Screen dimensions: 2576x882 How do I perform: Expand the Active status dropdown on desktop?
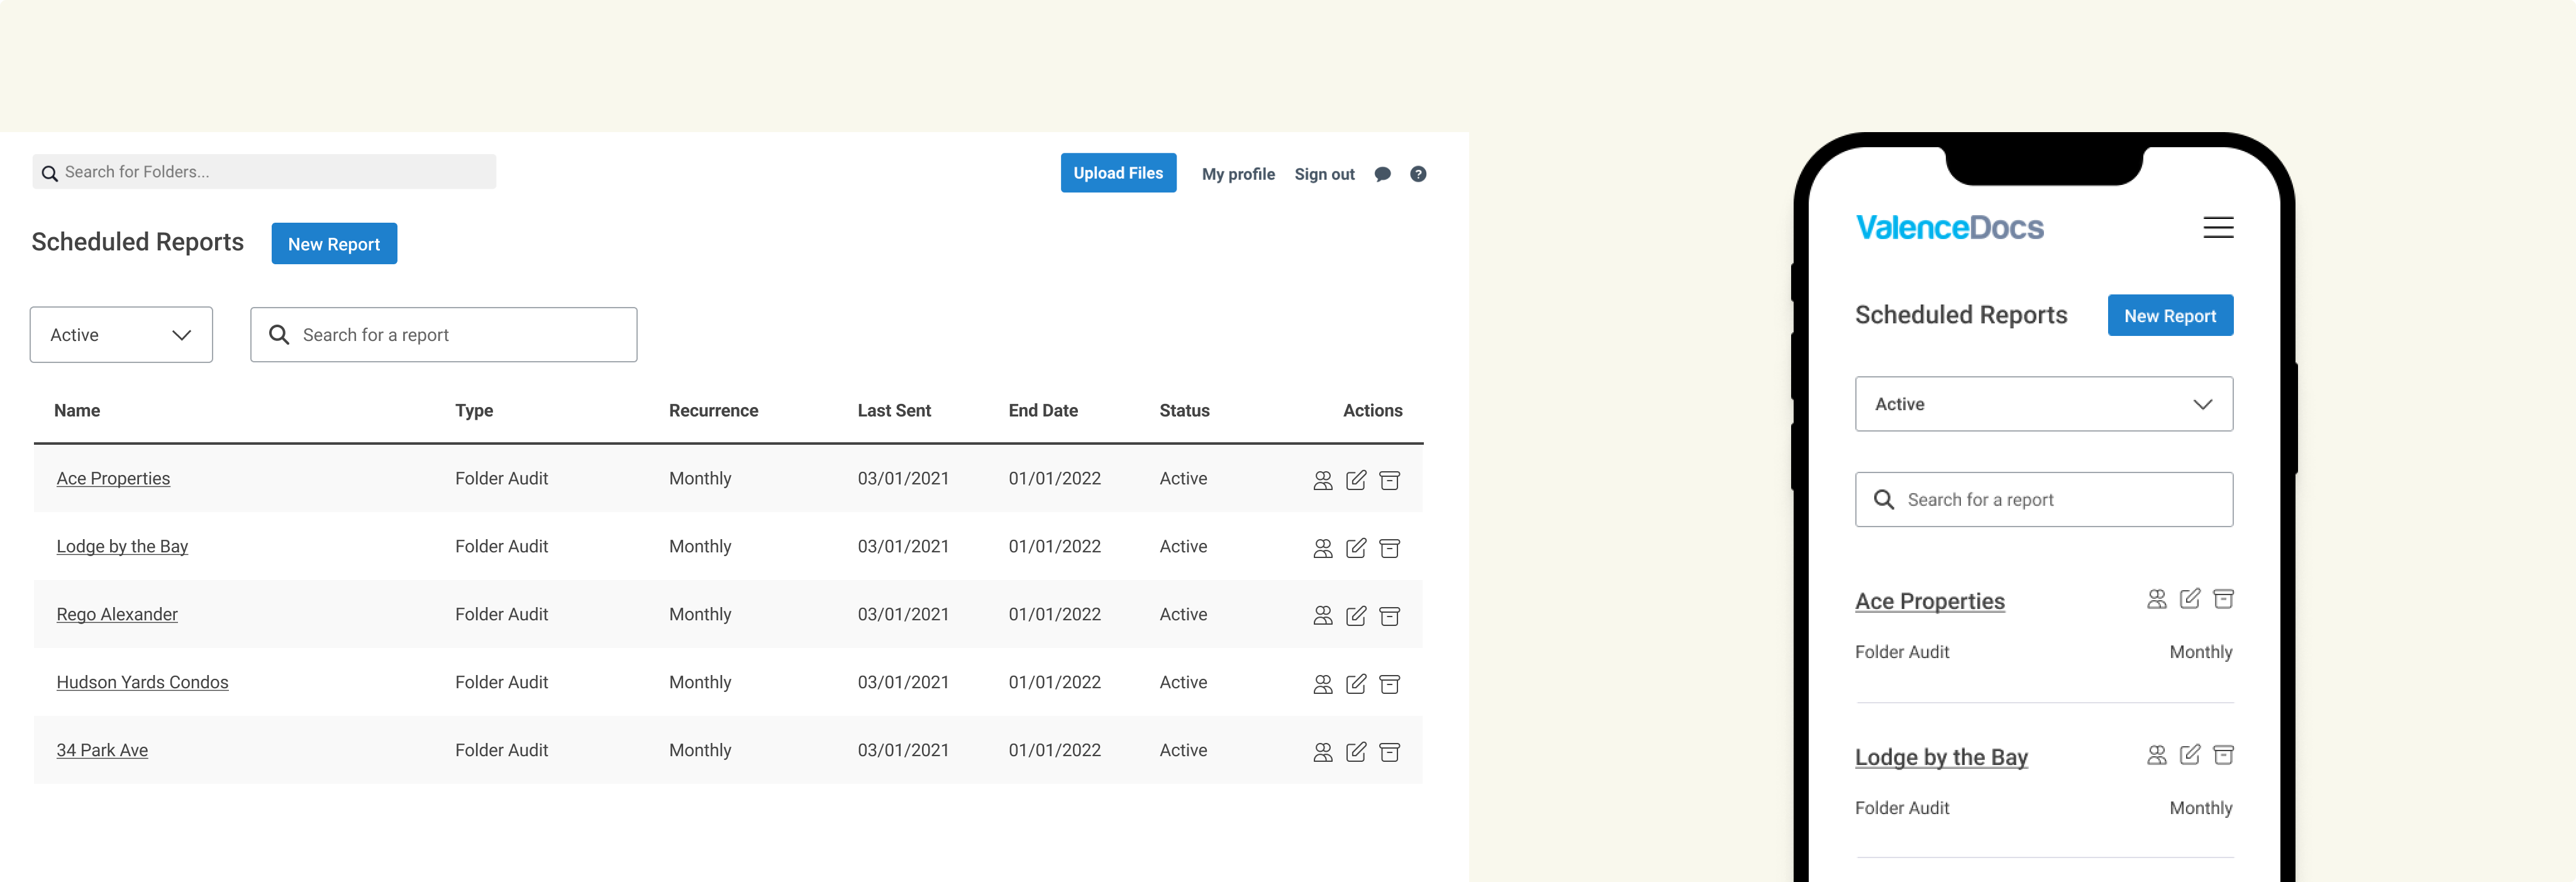click(121, 335)
